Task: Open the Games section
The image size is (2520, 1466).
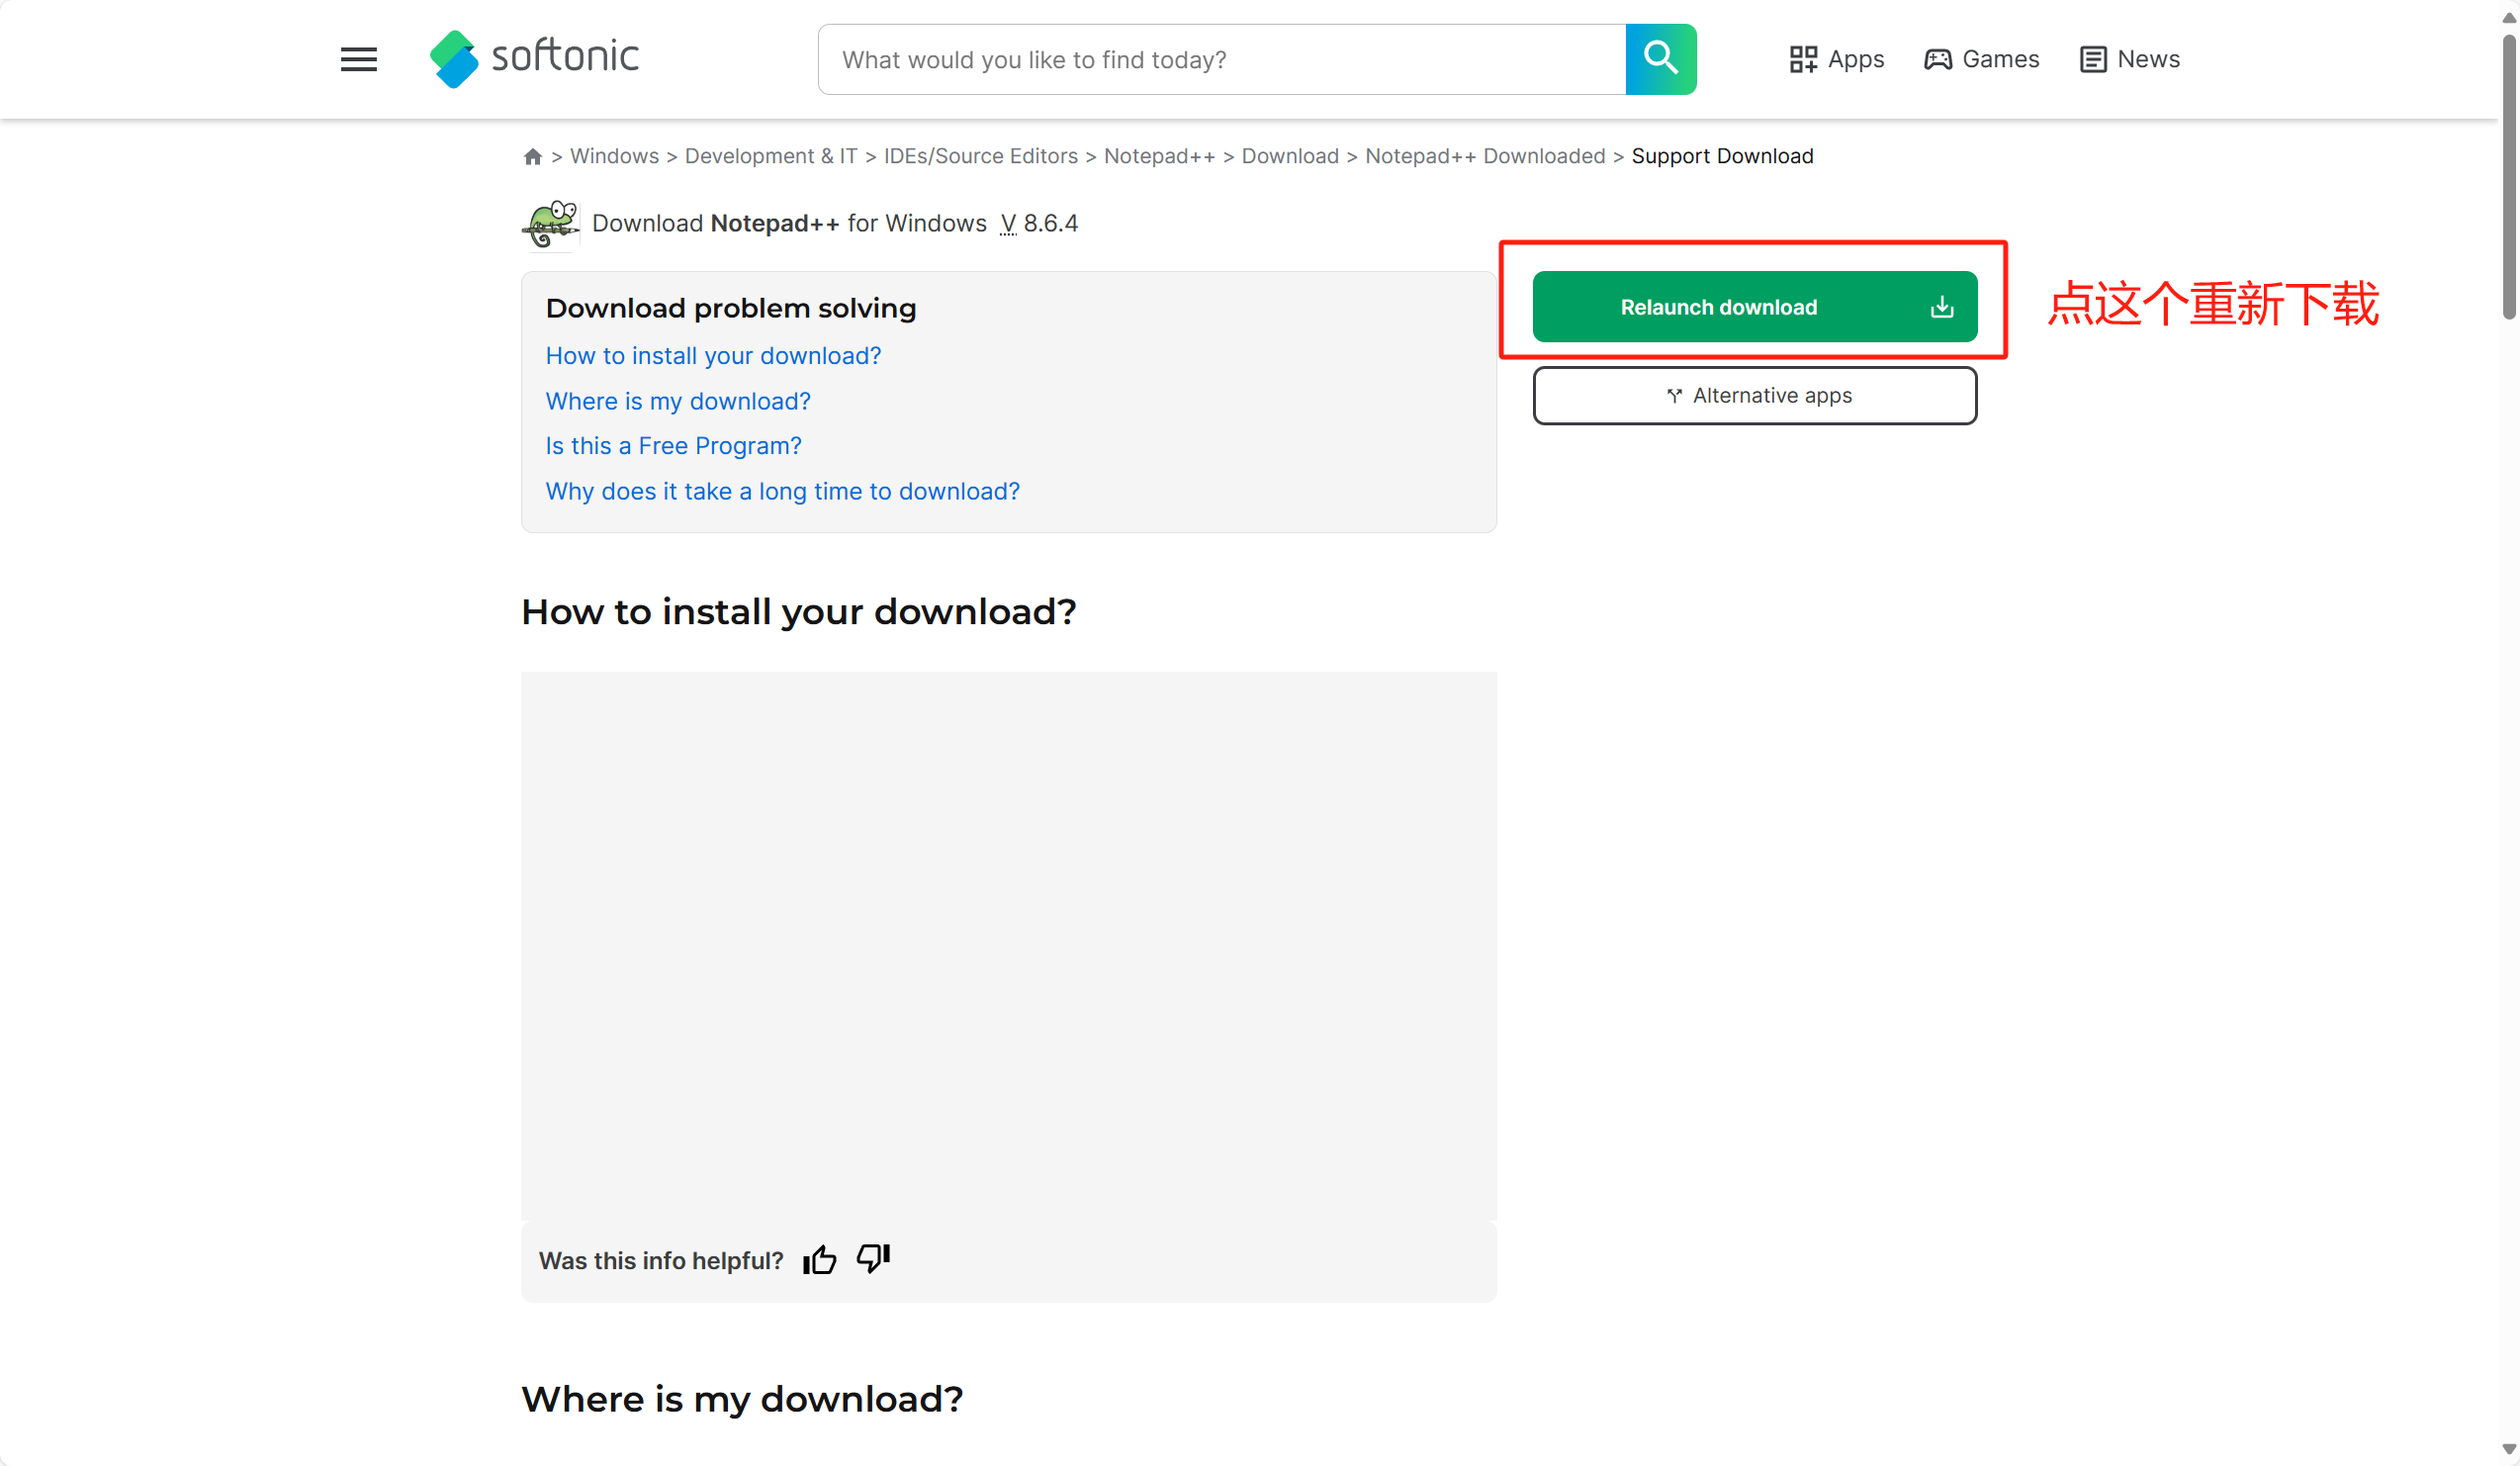Action: (1981, 59)
